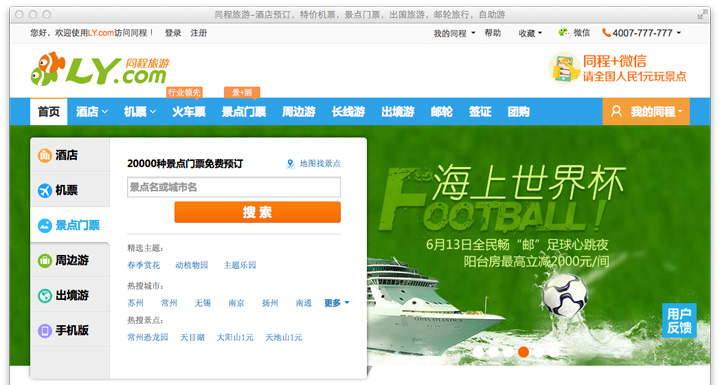Expand 我的同程 dropdown in top bar
Screen dimensions: 720x385
[x=473, y=33]
